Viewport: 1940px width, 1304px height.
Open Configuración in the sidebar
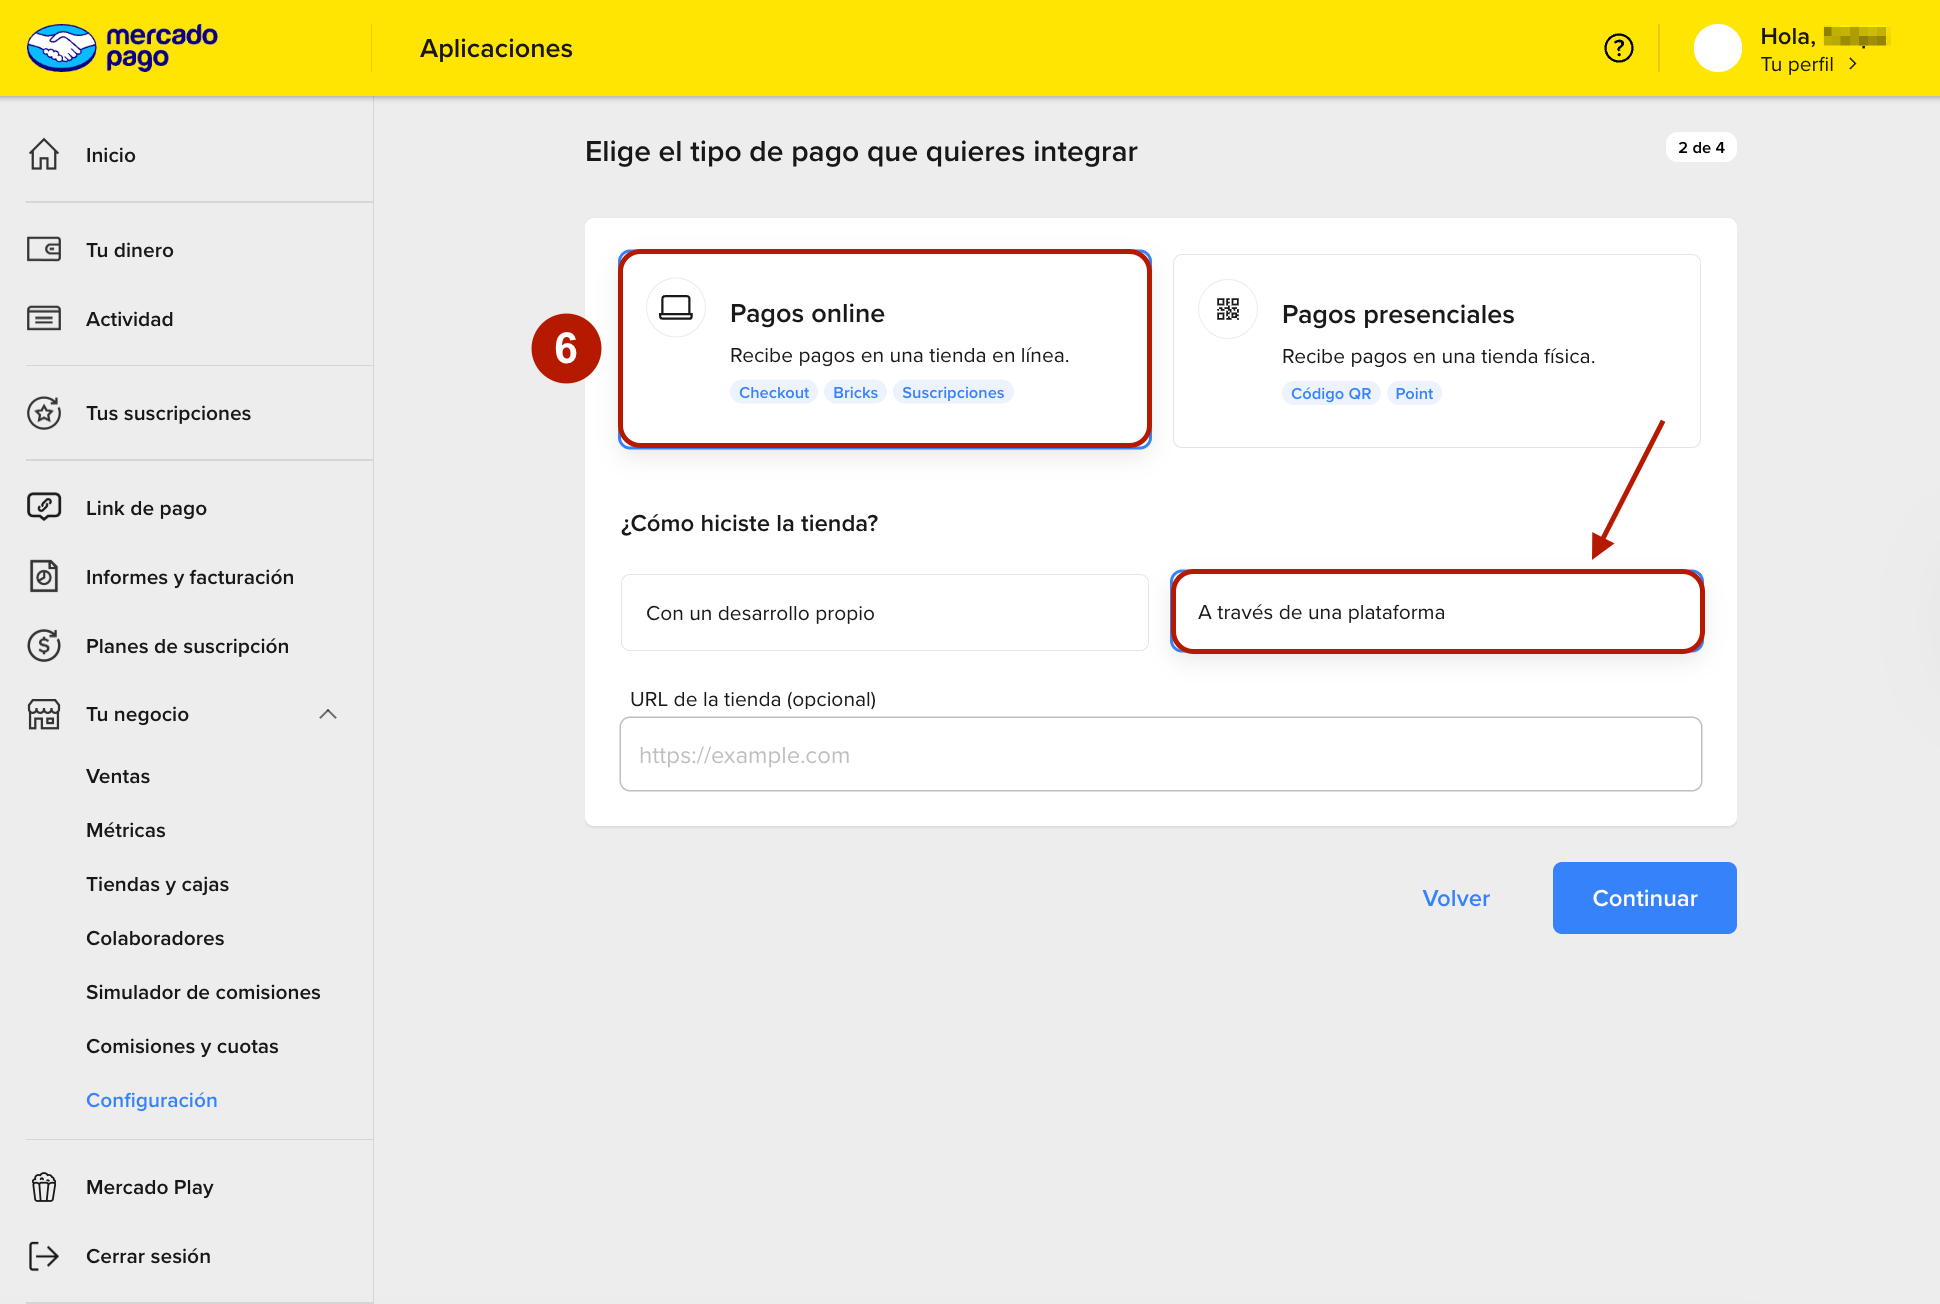[x=151, y=1100]
